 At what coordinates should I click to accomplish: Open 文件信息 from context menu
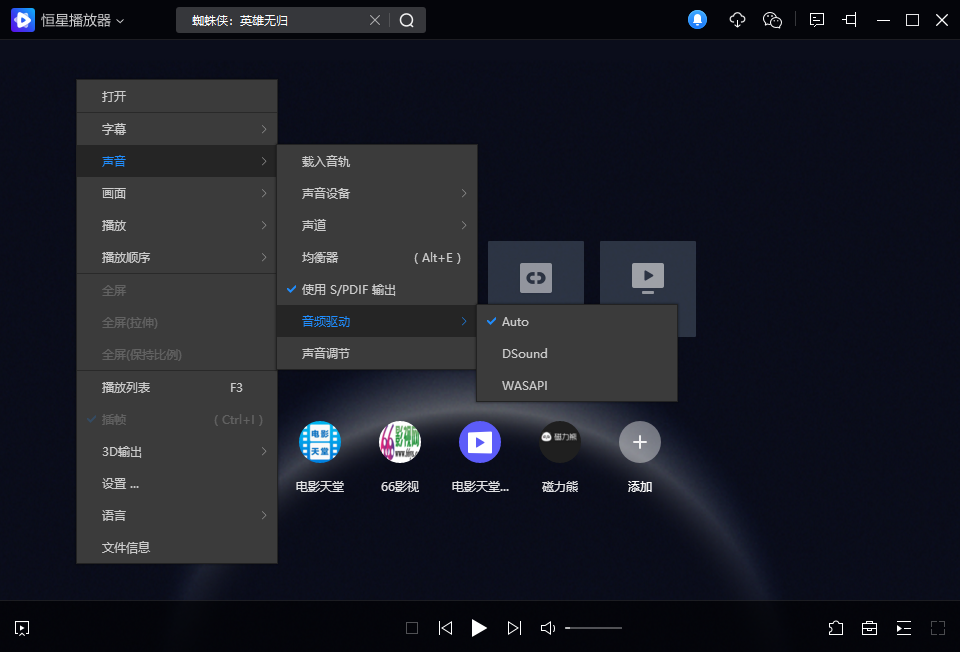pos(126,548)
